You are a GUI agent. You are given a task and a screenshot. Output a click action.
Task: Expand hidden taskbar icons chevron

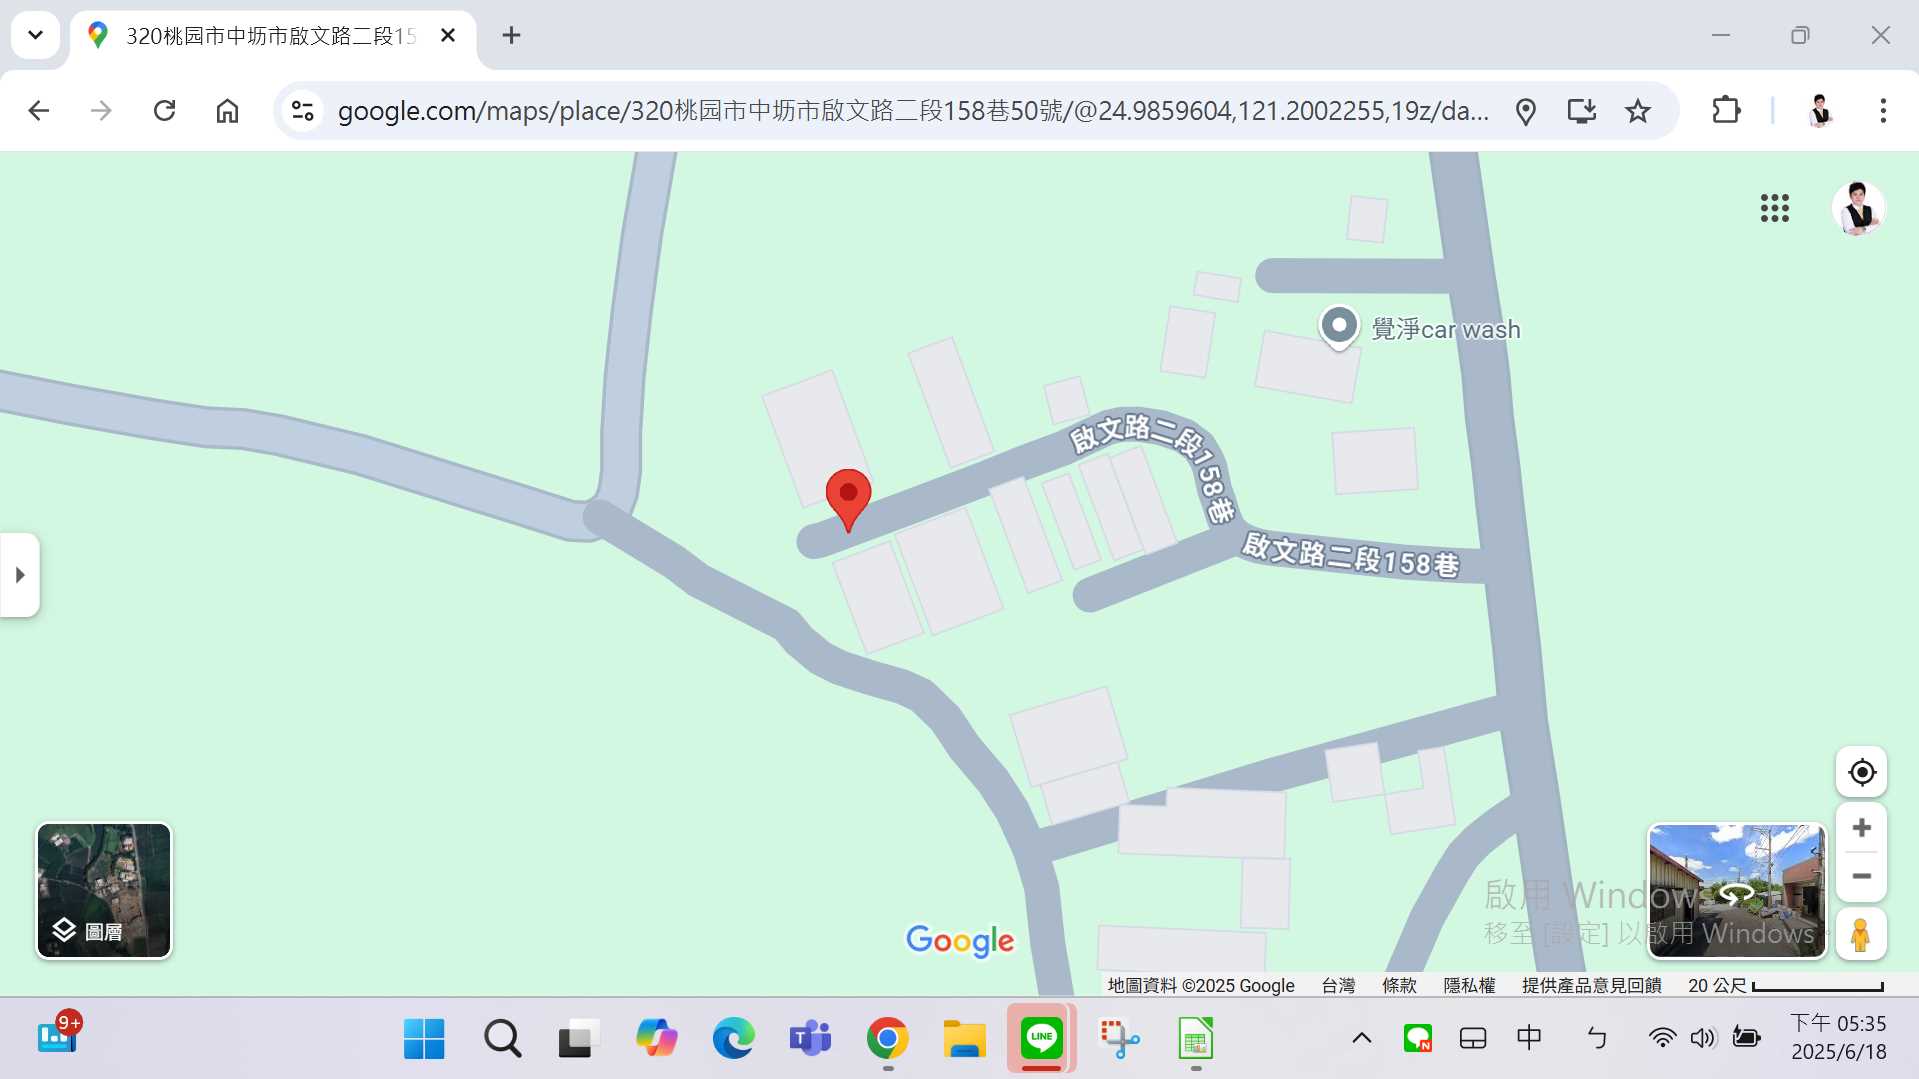[1360, 1038]
